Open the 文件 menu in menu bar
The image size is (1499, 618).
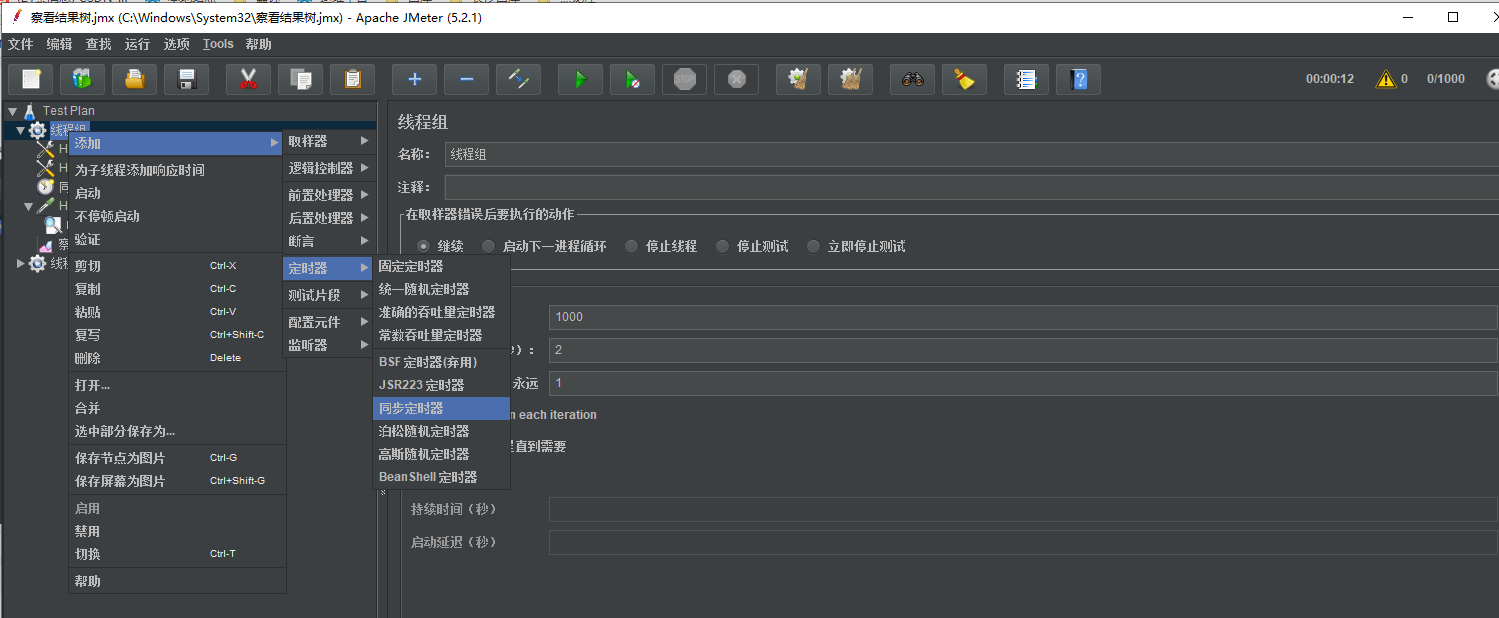pos(21,44)
